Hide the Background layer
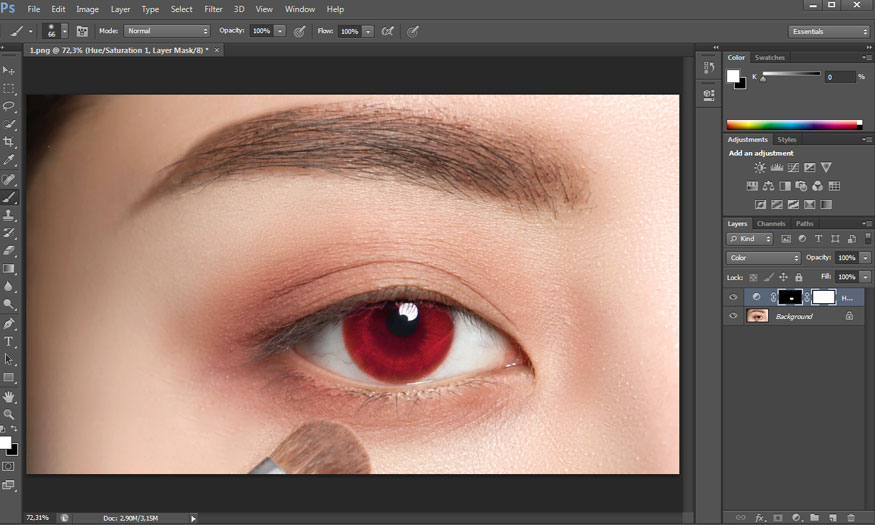 733,316
